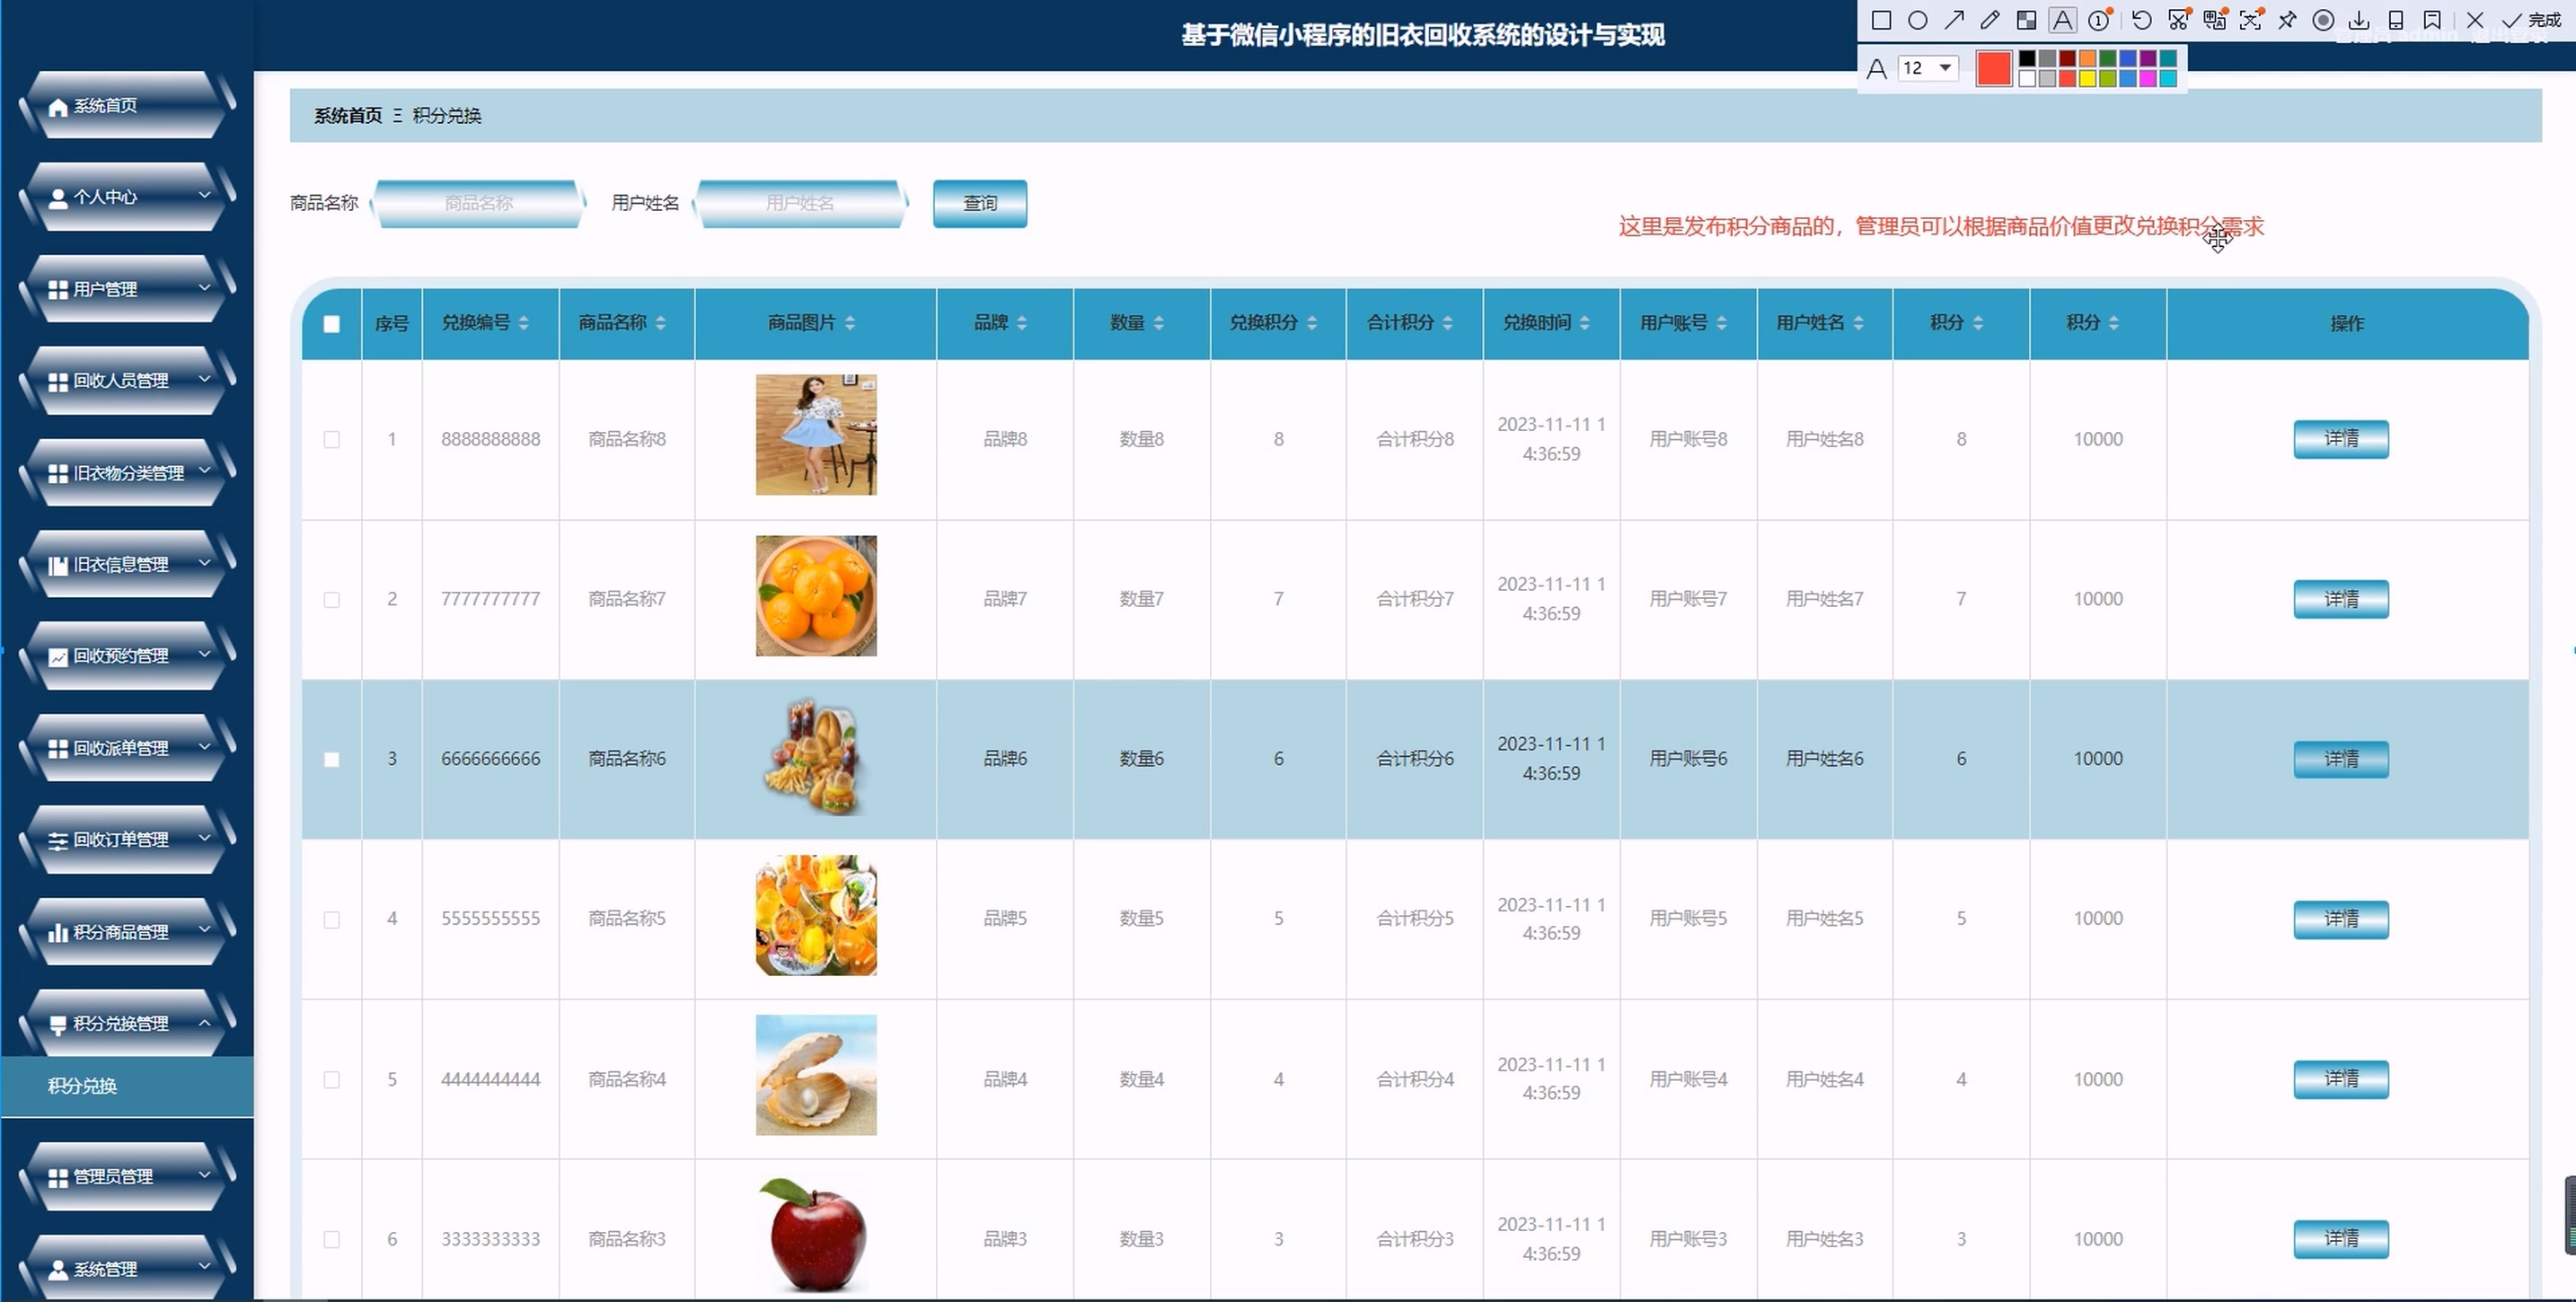Expand the 旧衣信息管理 sidebar menu
This screenshot has height=1302, width=2576.
pos(127,565)
